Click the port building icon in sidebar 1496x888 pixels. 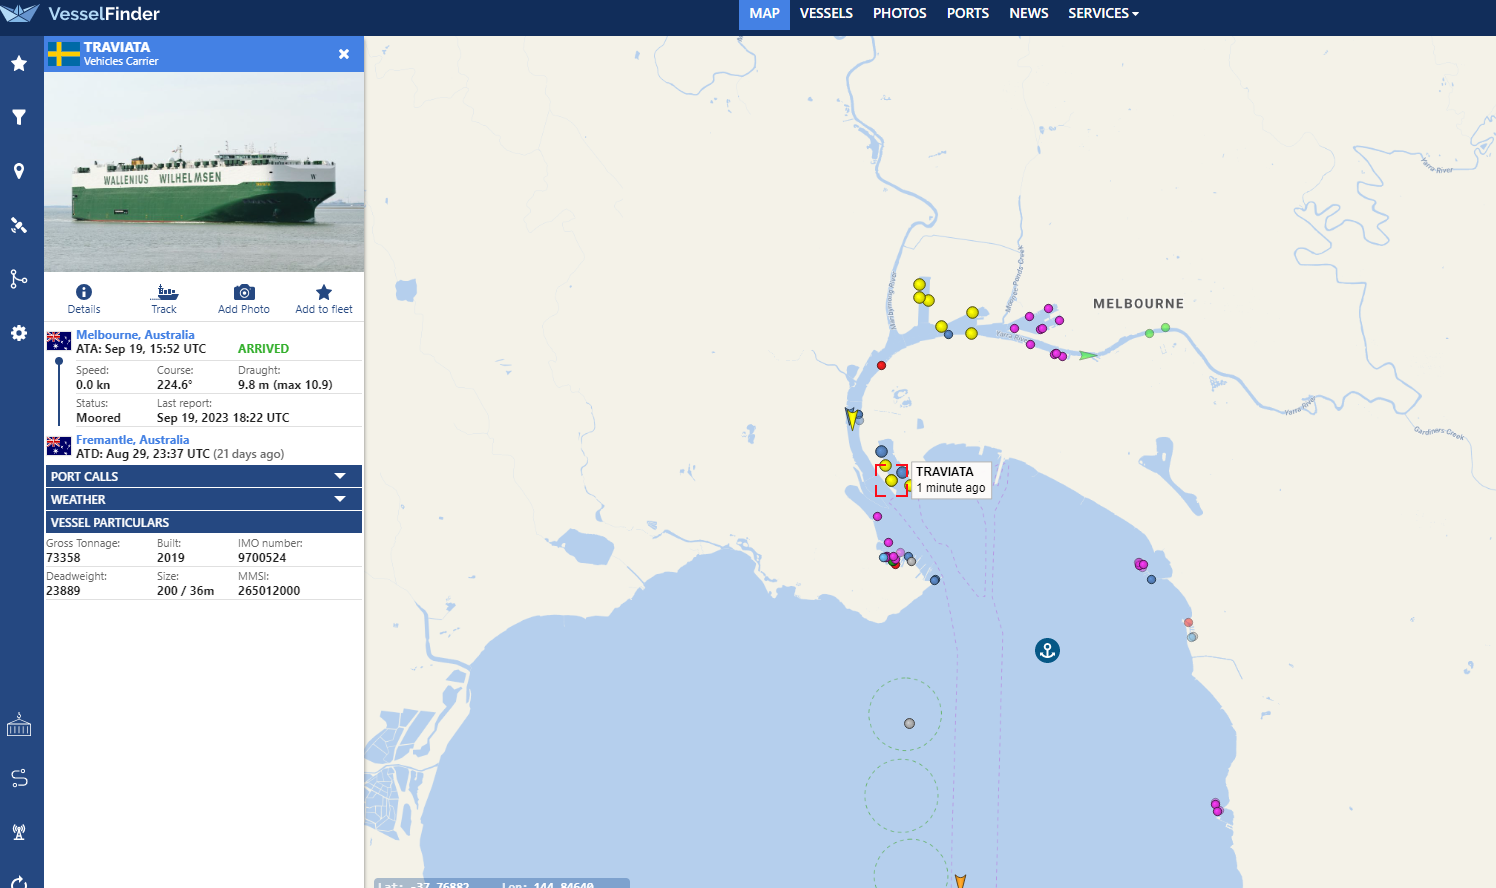click(19, 725)
